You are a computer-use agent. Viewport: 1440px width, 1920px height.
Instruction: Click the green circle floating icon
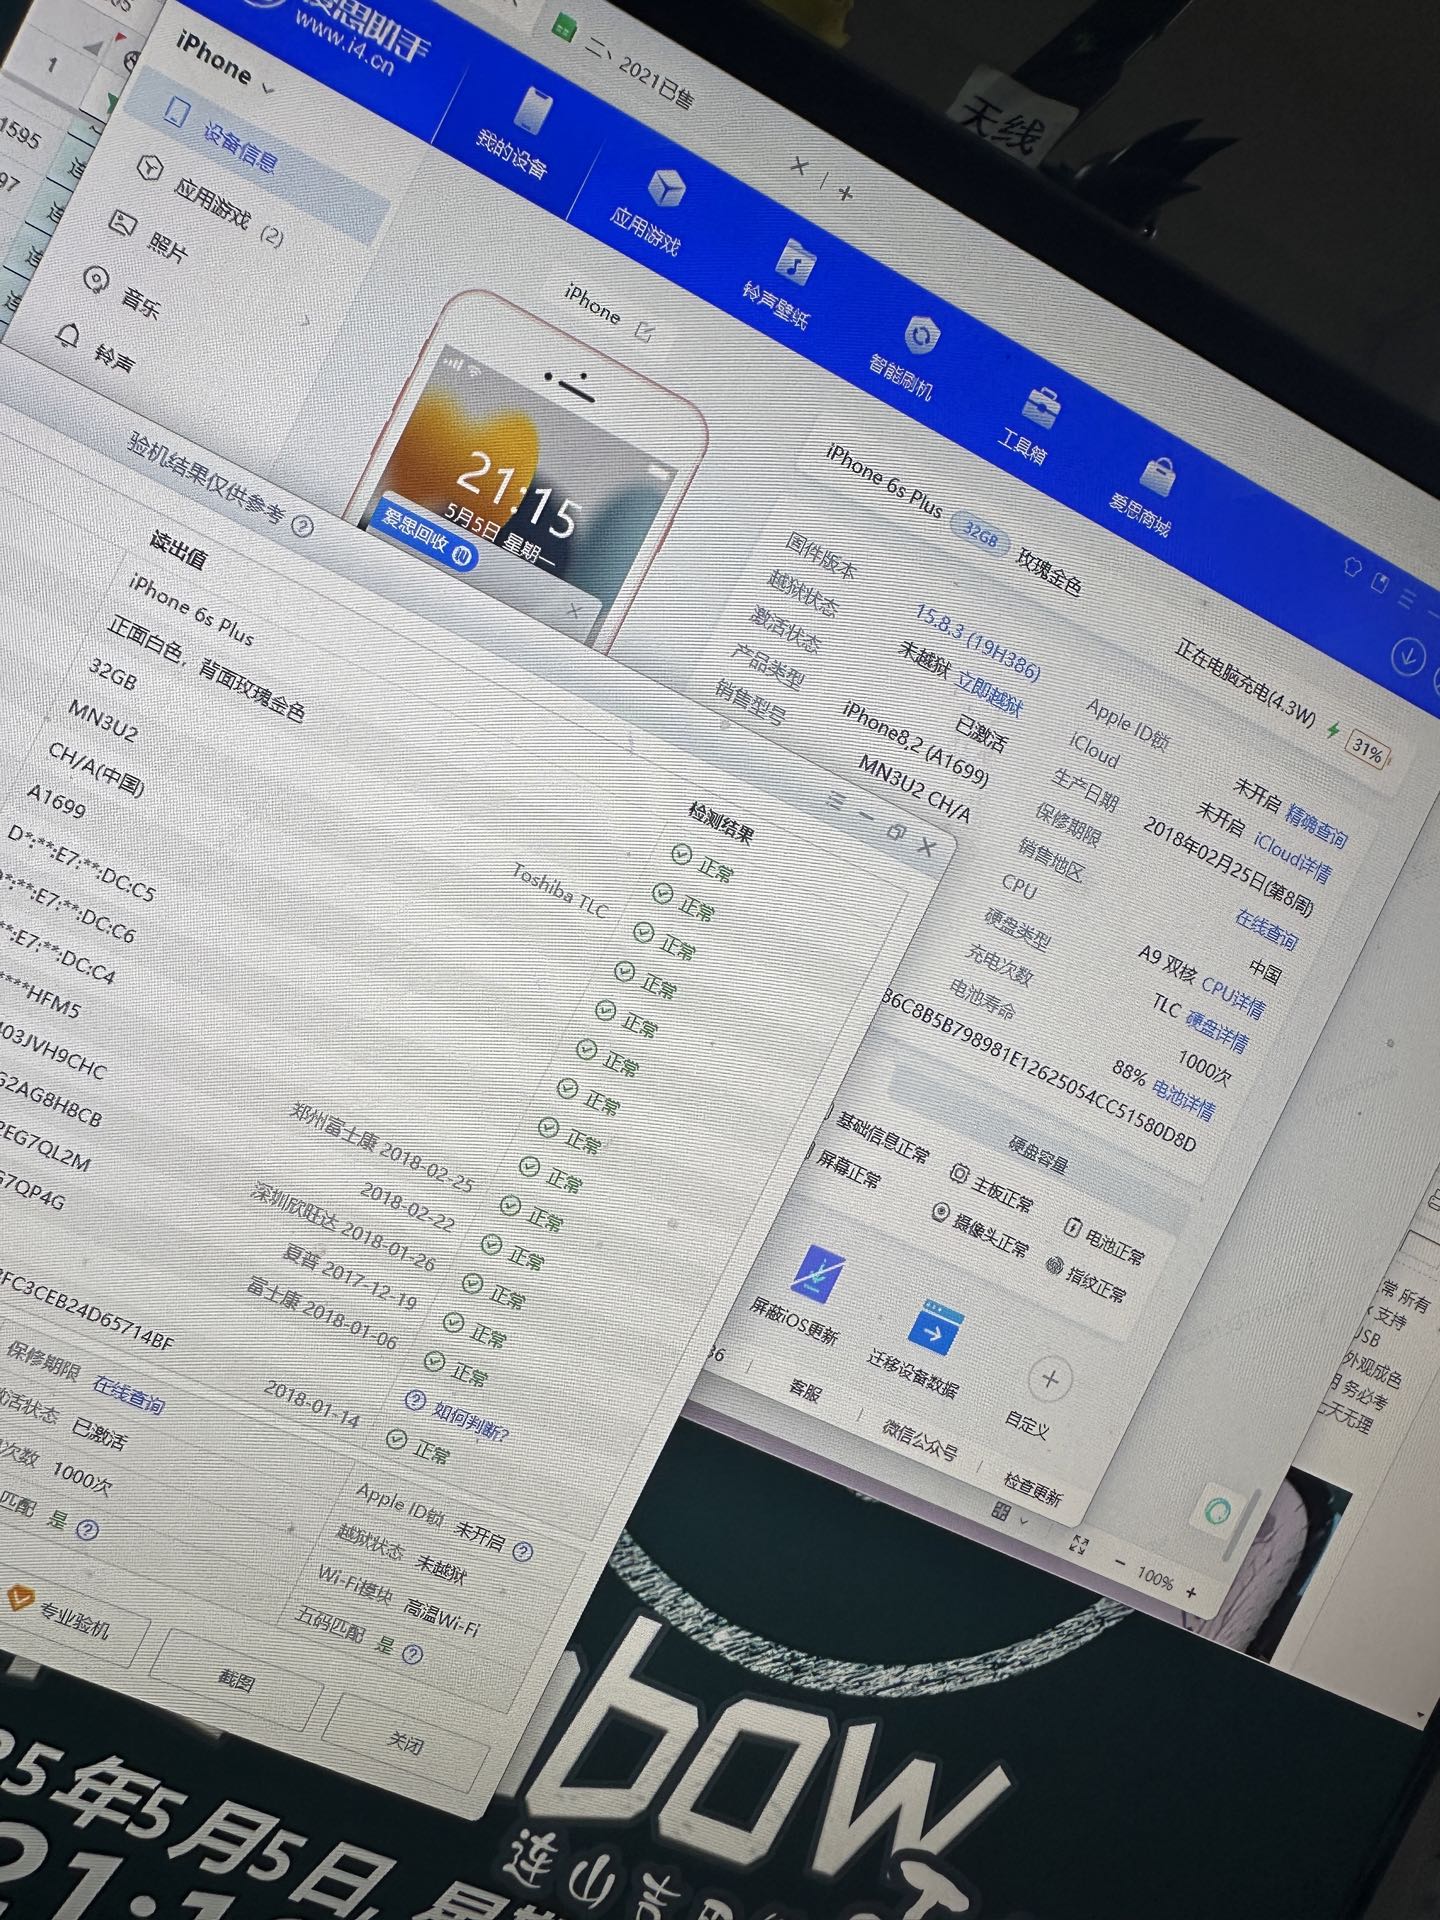click(1216, 1510)
